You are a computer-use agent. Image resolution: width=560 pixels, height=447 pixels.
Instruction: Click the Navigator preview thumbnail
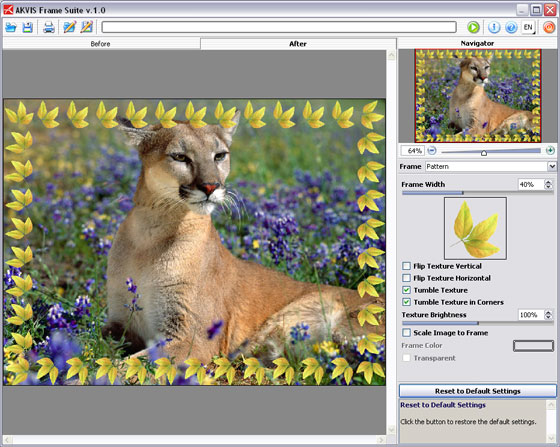click(478, 96)
